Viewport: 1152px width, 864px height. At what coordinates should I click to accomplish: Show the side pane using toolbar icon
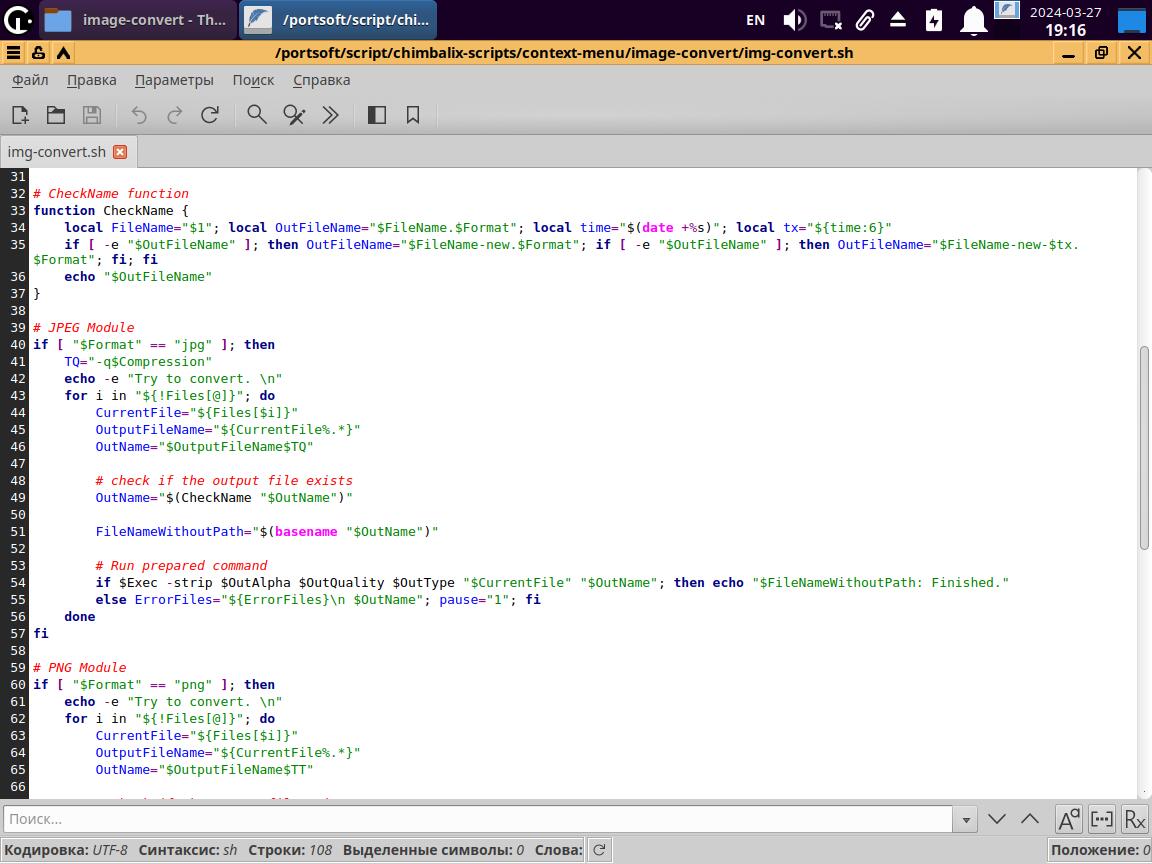click(x=377, y=115)
